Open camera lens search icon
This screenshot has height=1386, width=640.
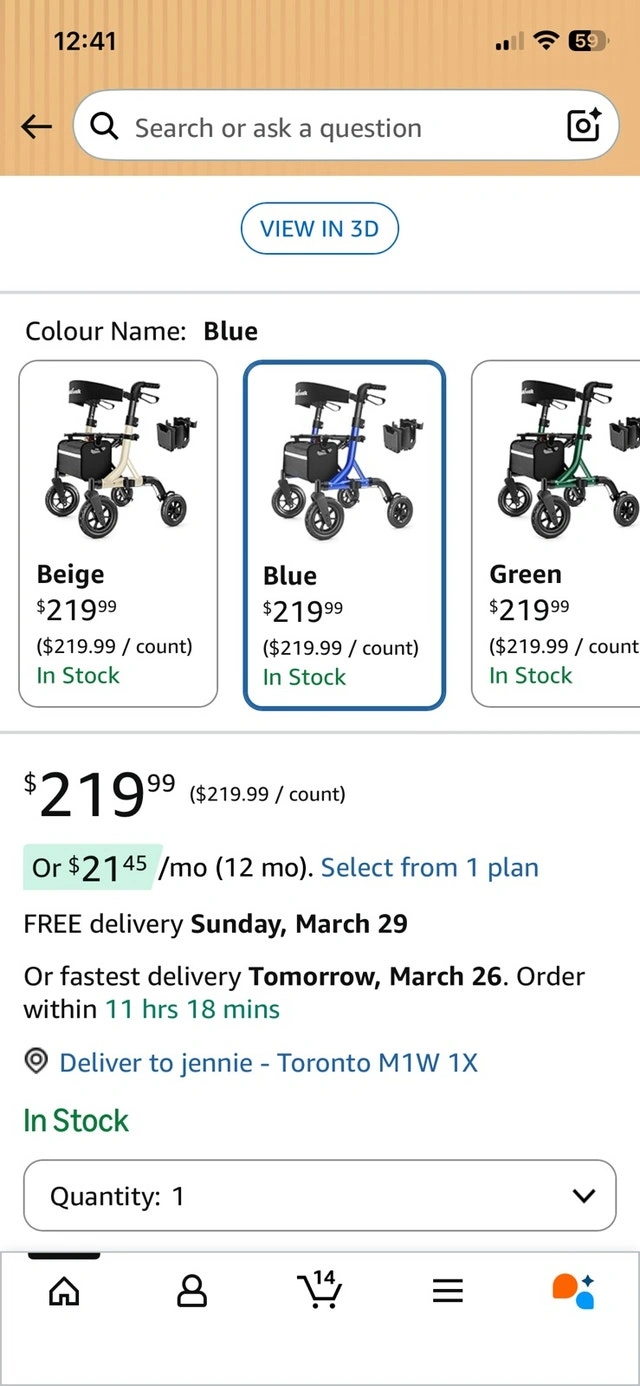click(x=583, y=126)
